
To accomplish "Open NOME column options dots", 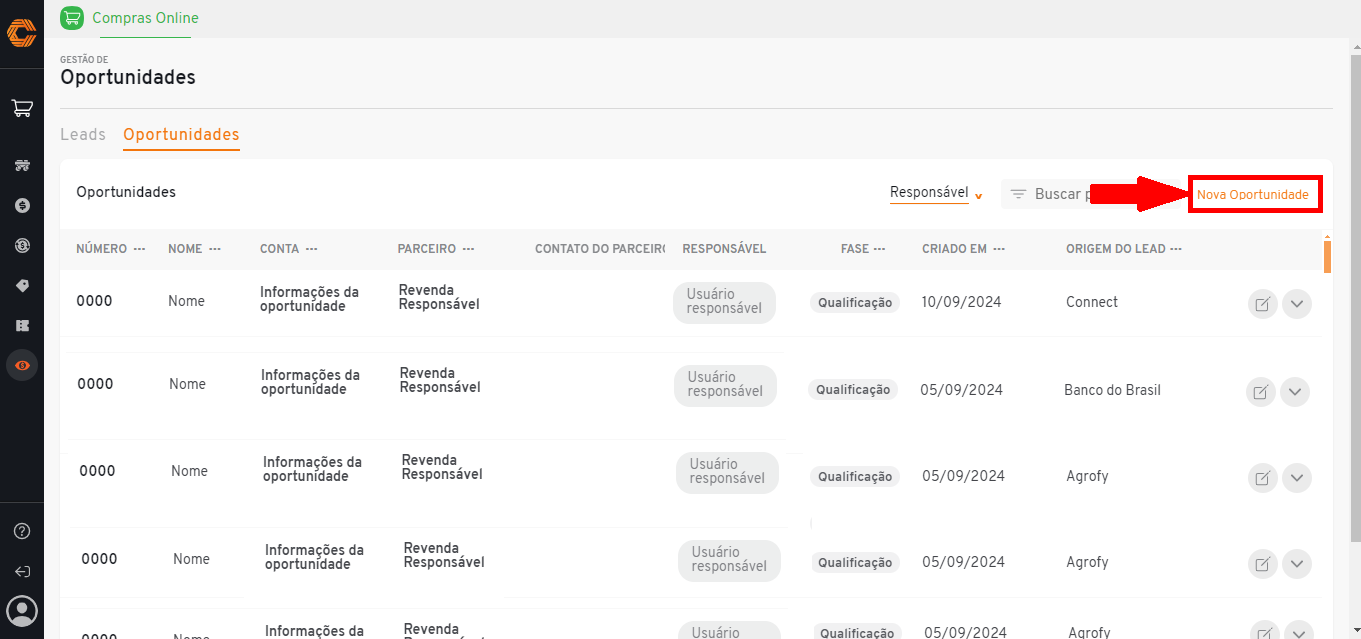I will point(214,249).
